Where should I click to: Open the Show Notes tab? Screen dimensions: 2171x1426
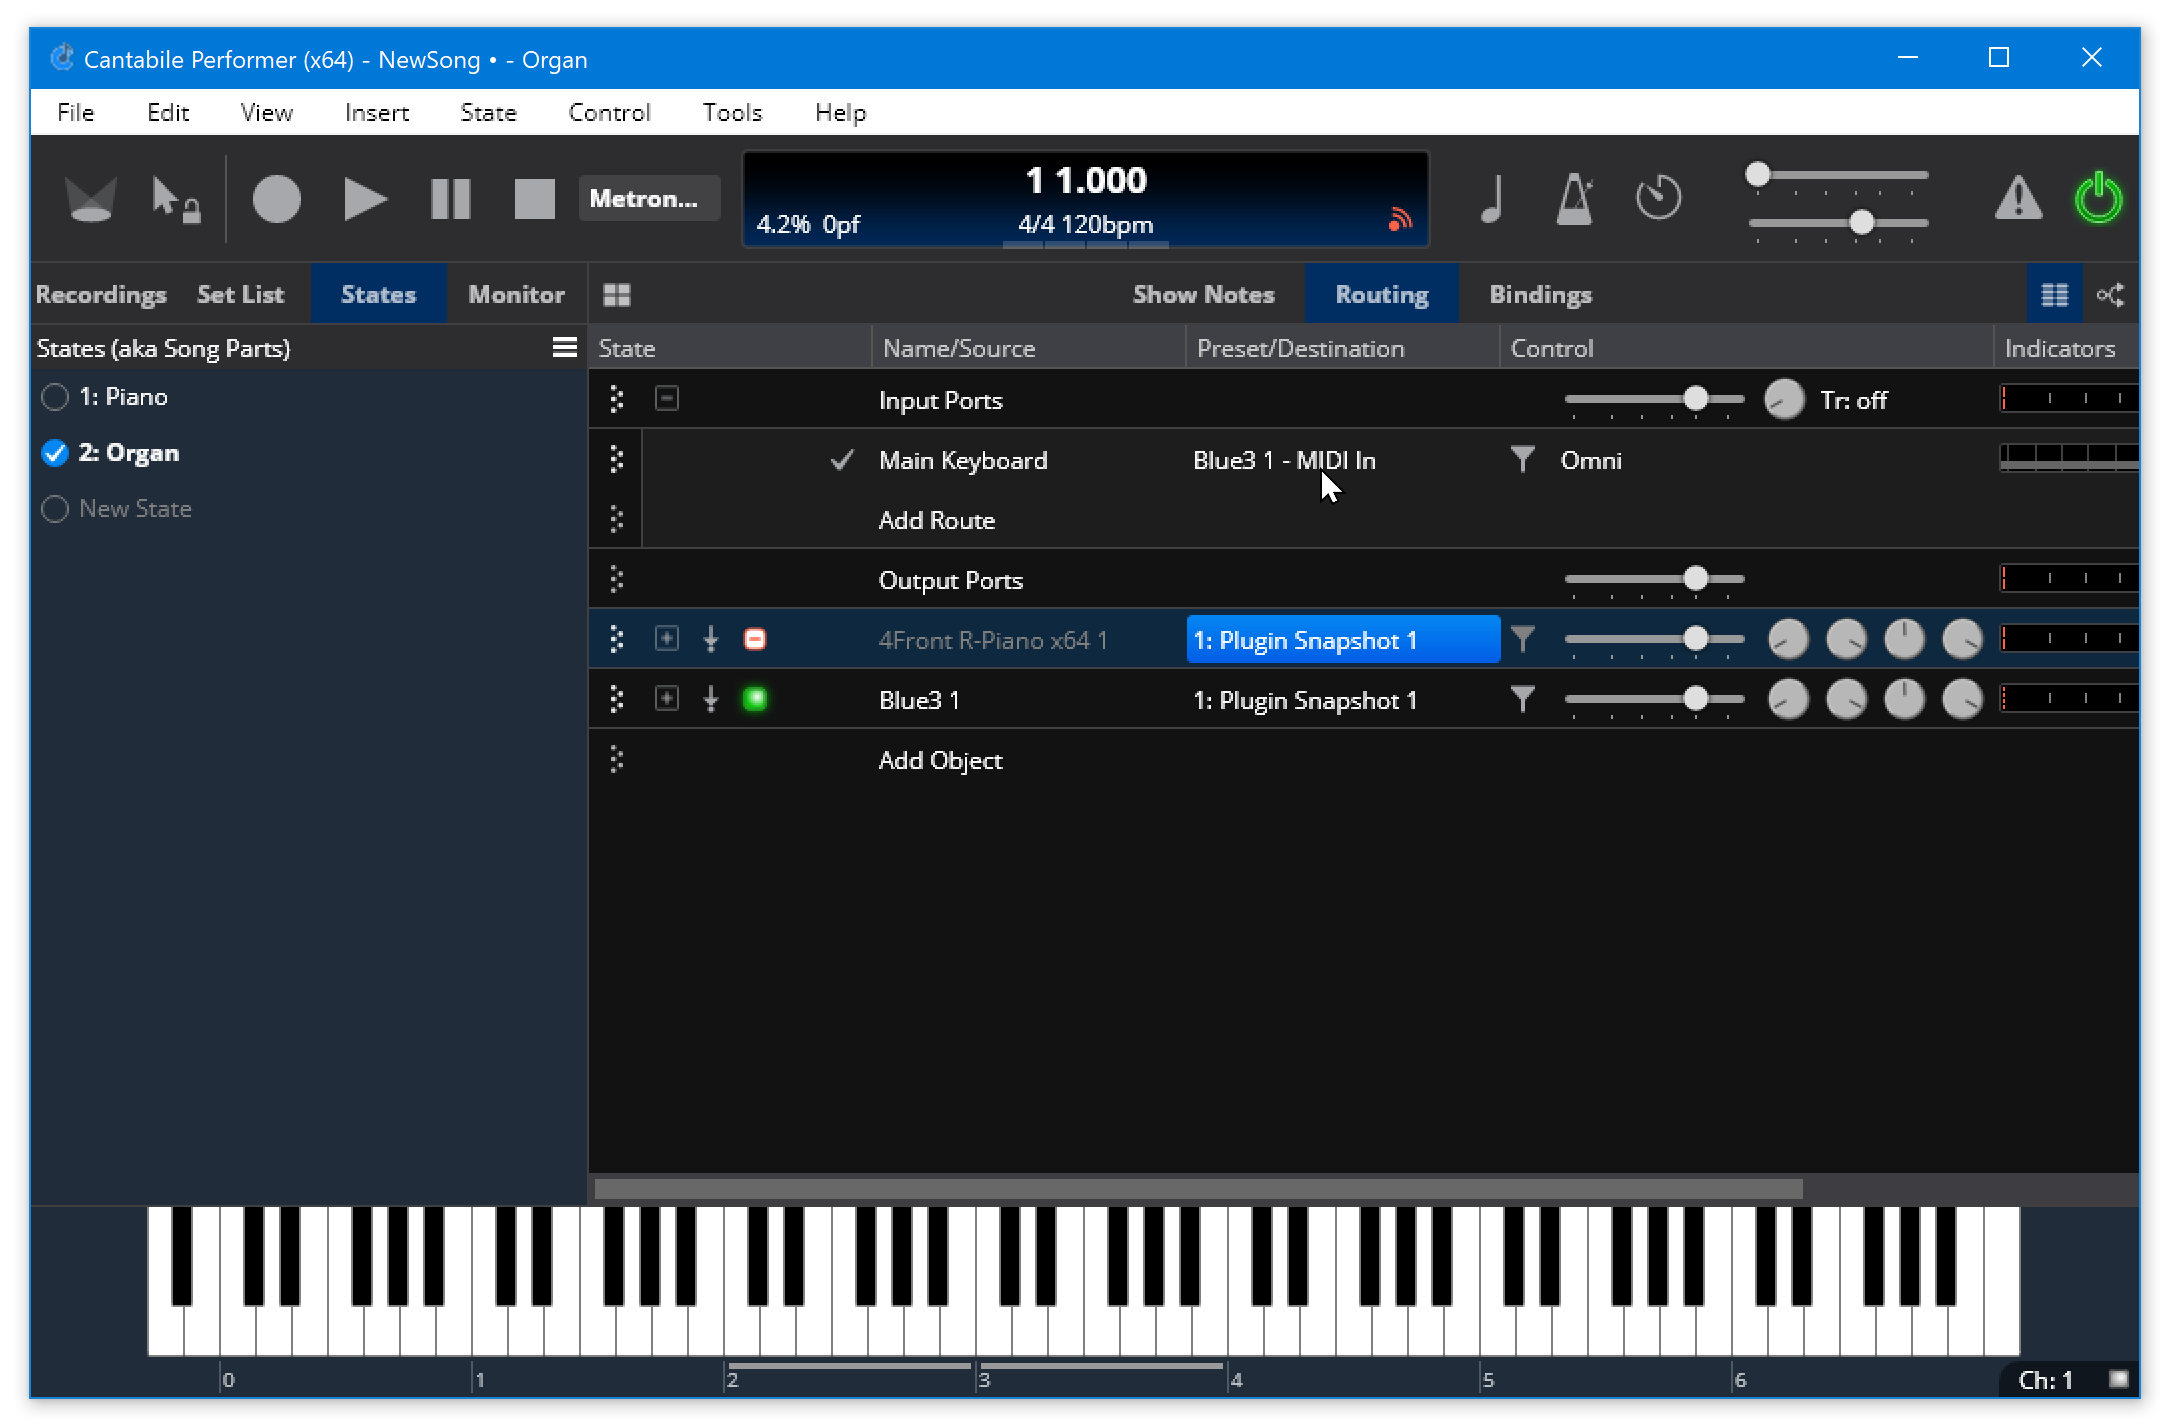point(1203,295)
